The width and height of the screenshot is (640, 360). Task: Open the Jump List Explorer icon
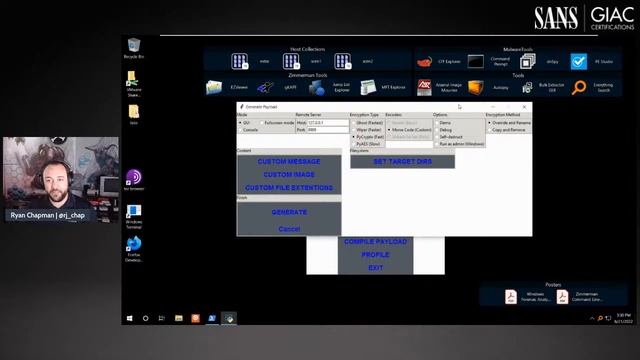(x=317, y=87)
